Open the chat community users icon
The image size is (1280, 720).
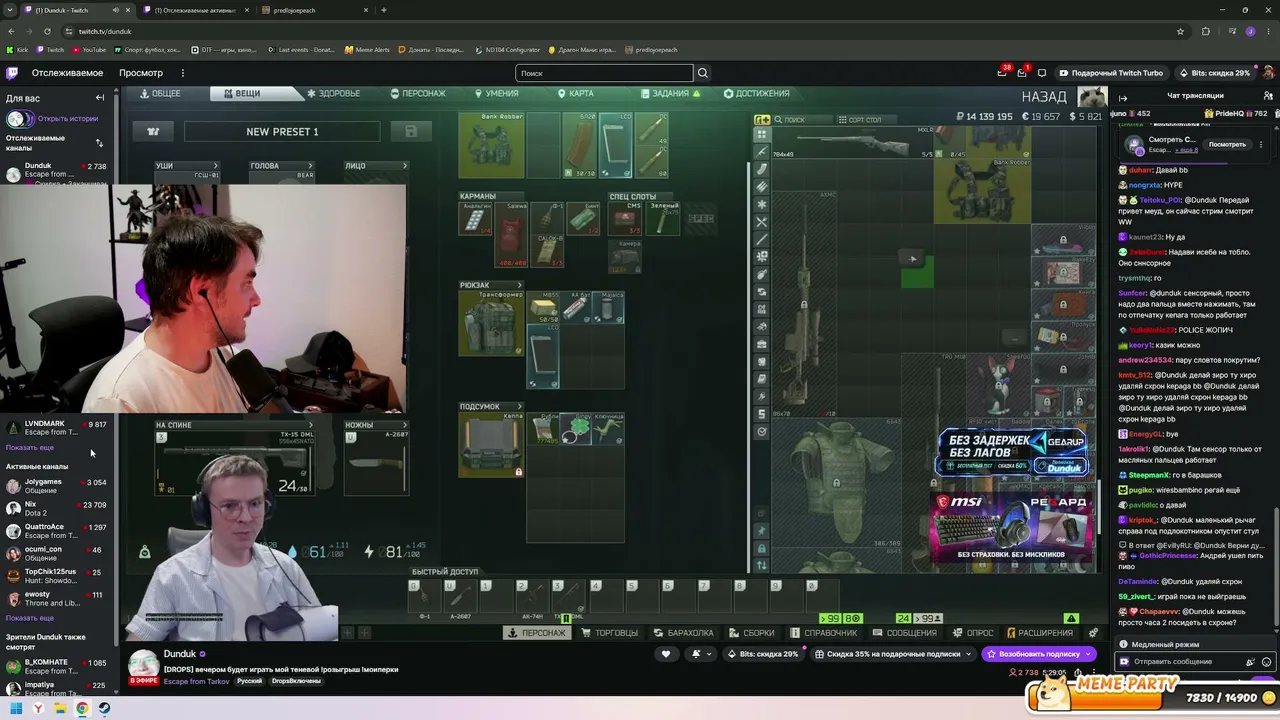coord(1268,96)
